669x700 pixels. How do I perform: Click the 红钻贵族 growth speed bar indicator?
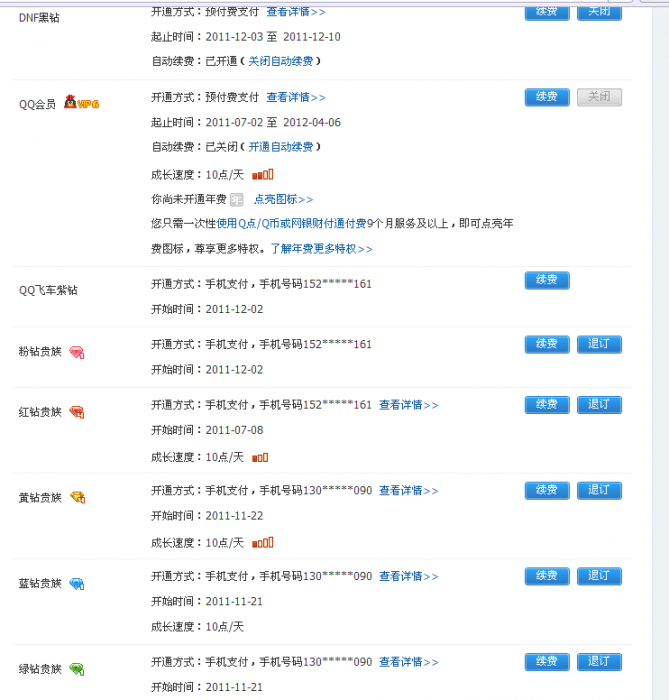[x=260, y=458]
